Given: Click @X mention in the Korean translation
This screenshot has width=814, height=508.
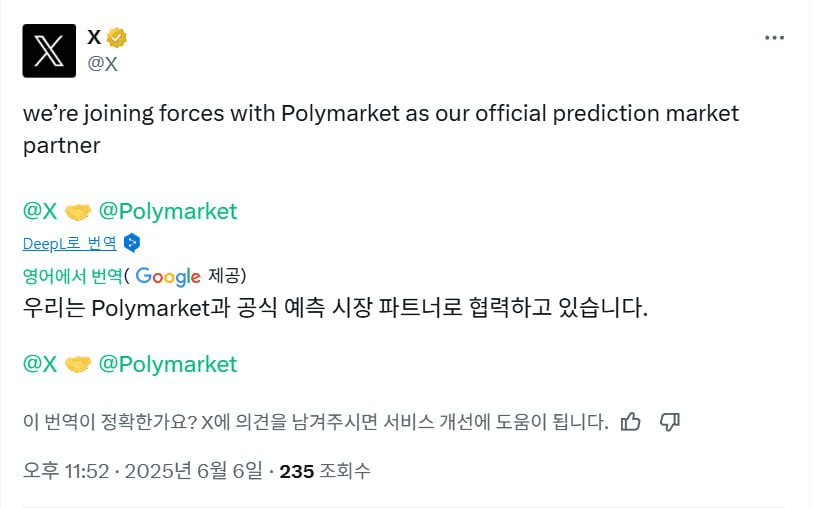Looking at the screenshot, I should [40, 364].
